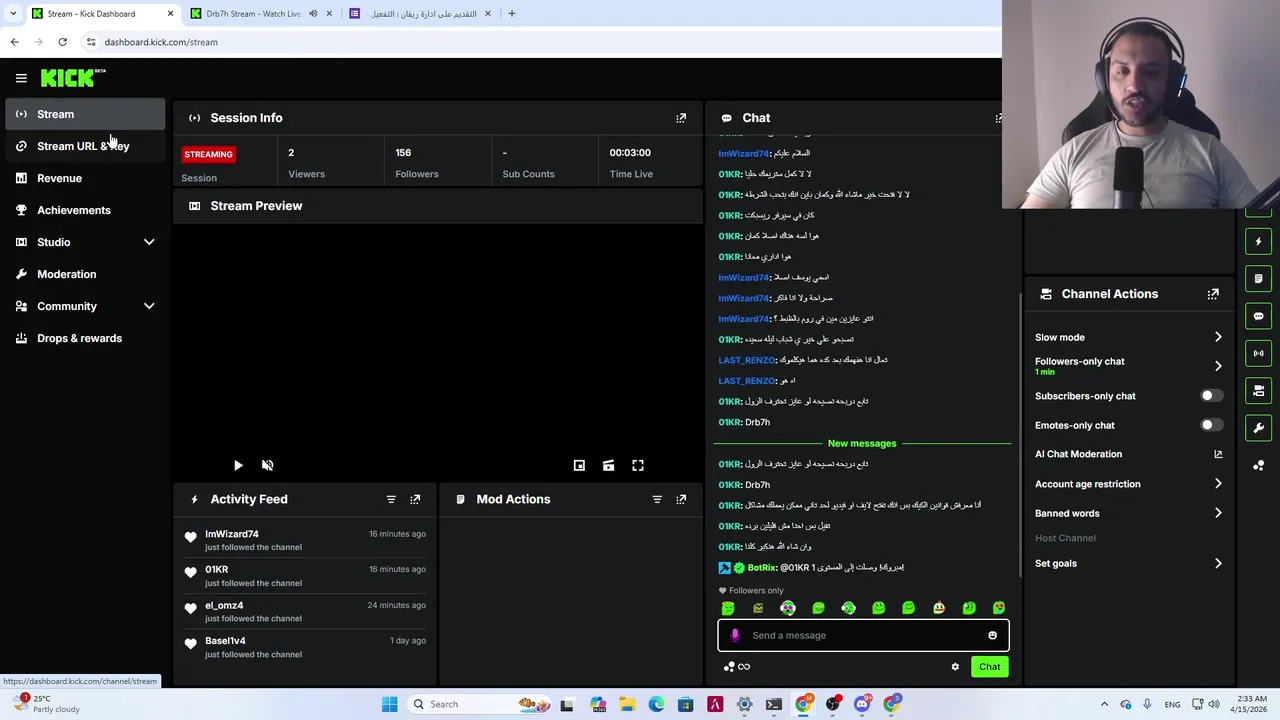Go to Revenue page
The width and height of the screenshot is (1280, 720).
click(85, 178)
